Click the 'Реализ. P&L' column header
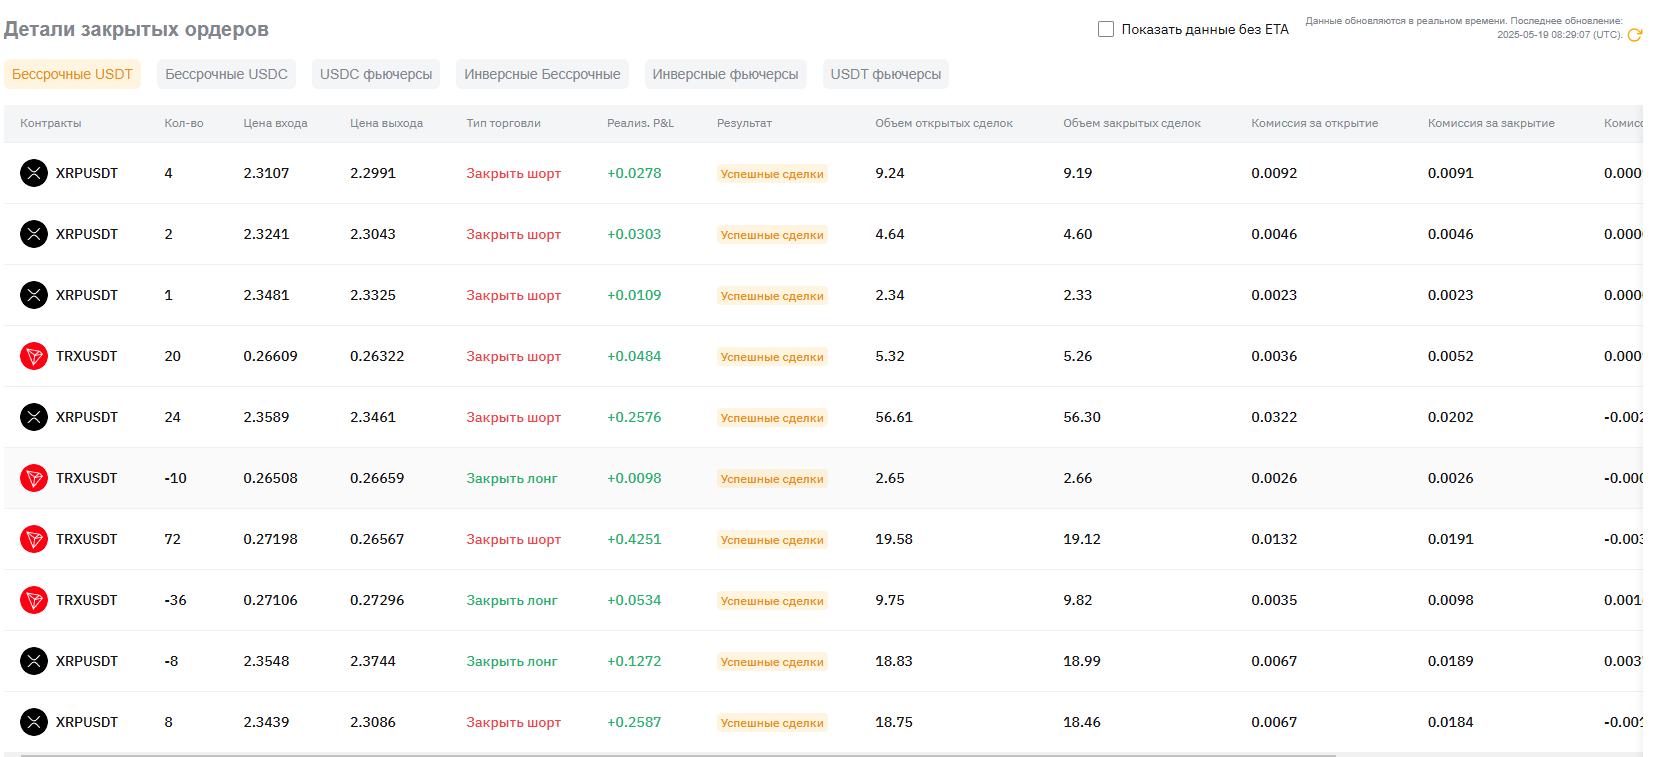This screenshot has width=1655, height=757. coord(640,123)
